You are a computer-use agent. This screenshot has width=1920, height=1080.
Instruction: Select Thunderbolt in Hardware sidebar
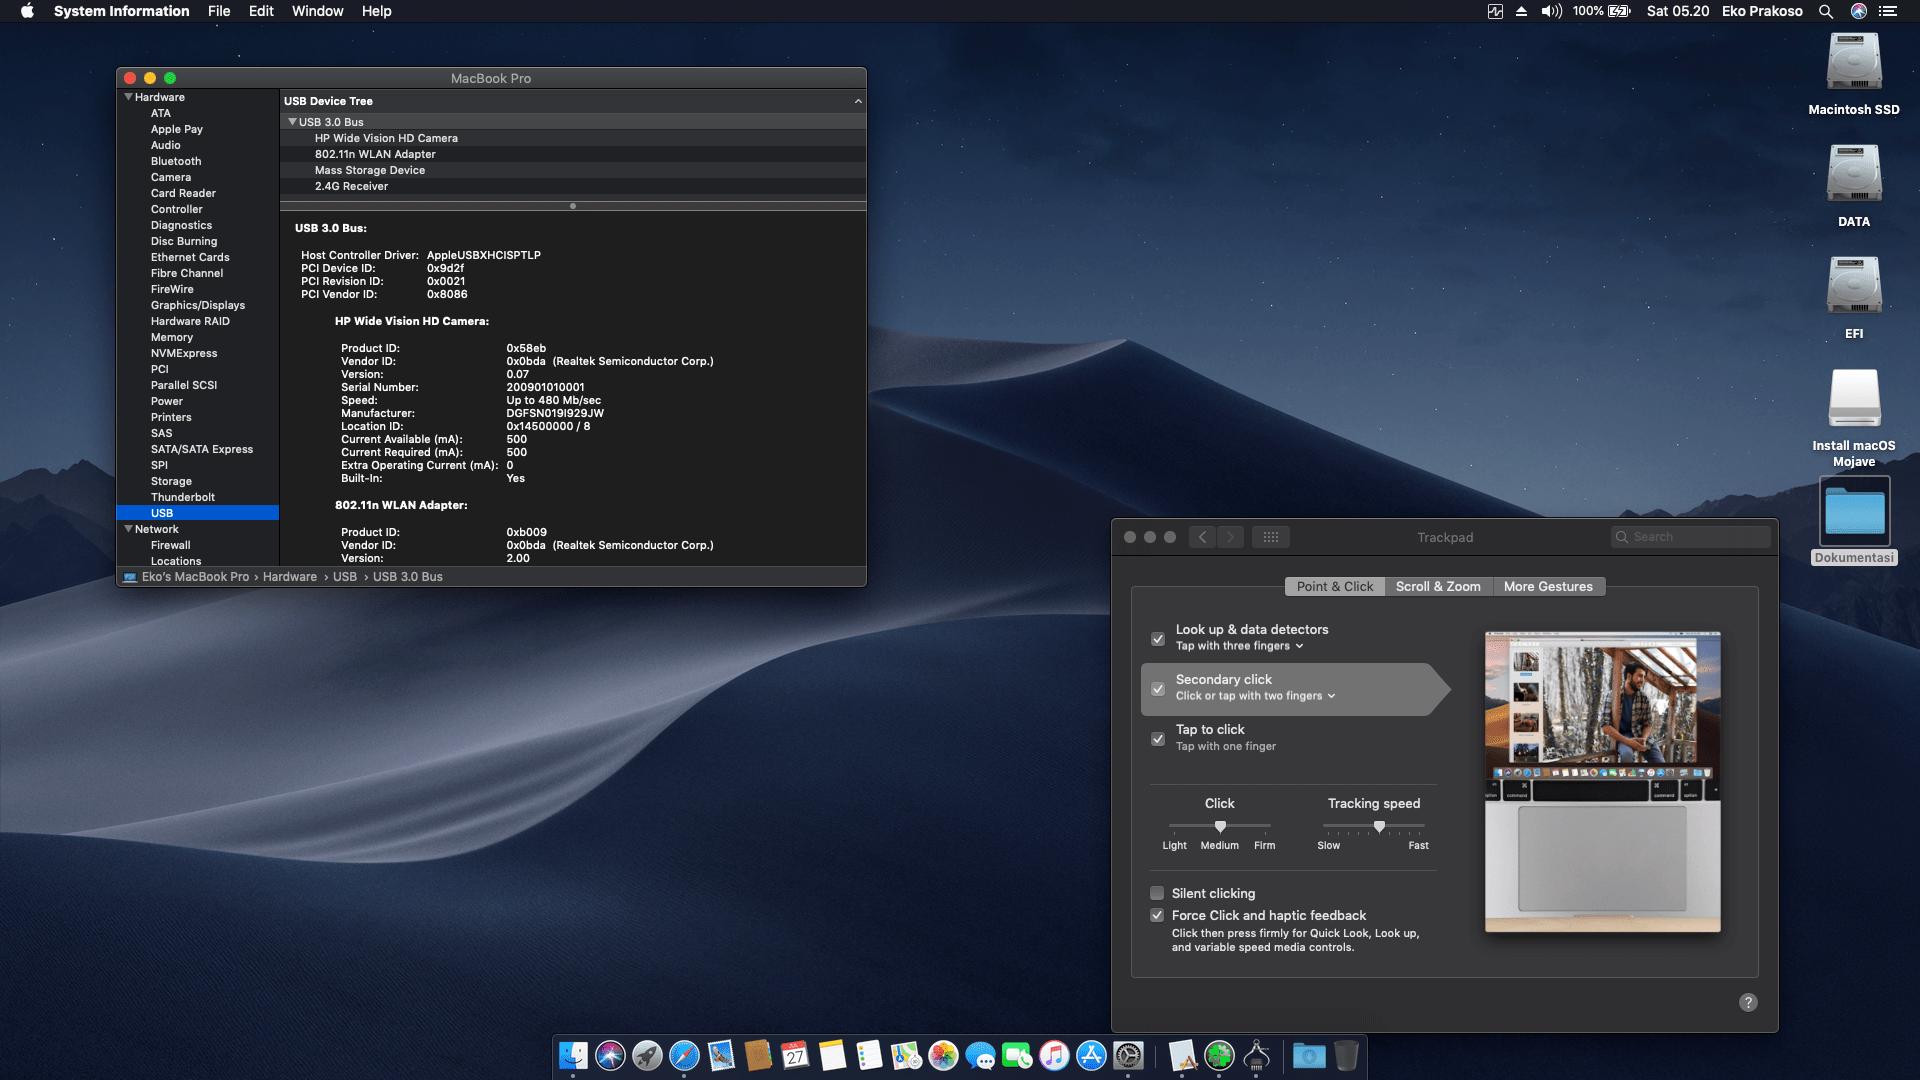[183, 497]
